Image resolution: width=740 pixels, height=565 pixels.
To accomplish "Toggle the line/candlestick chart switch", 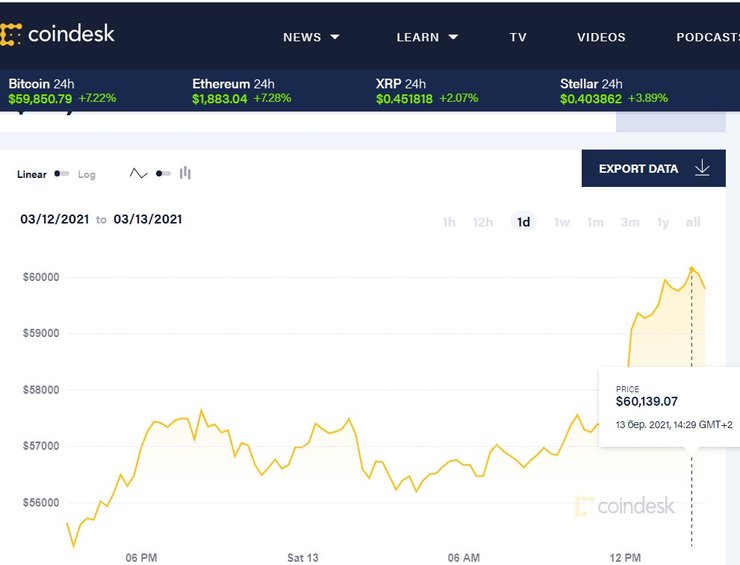I will click(x=163, y=174).
